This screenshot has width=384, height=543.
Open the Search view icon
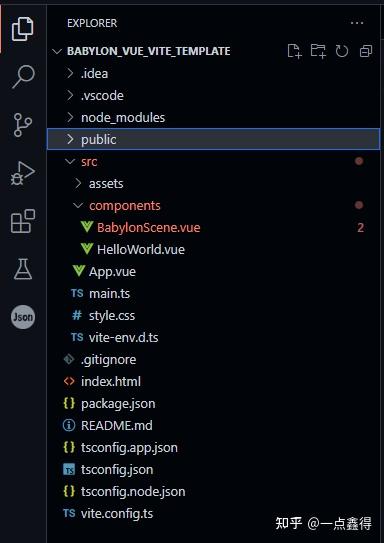pos(23,77)
